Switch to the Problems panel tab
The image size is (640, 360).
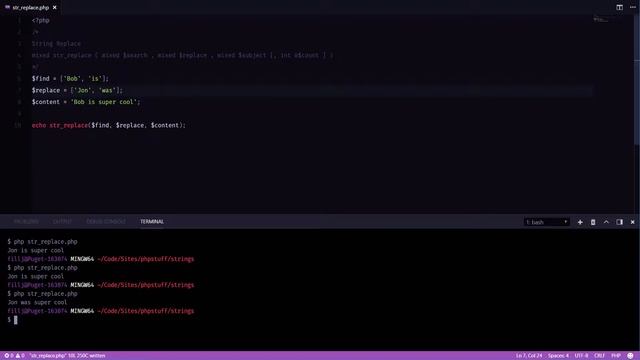point(26,222)
